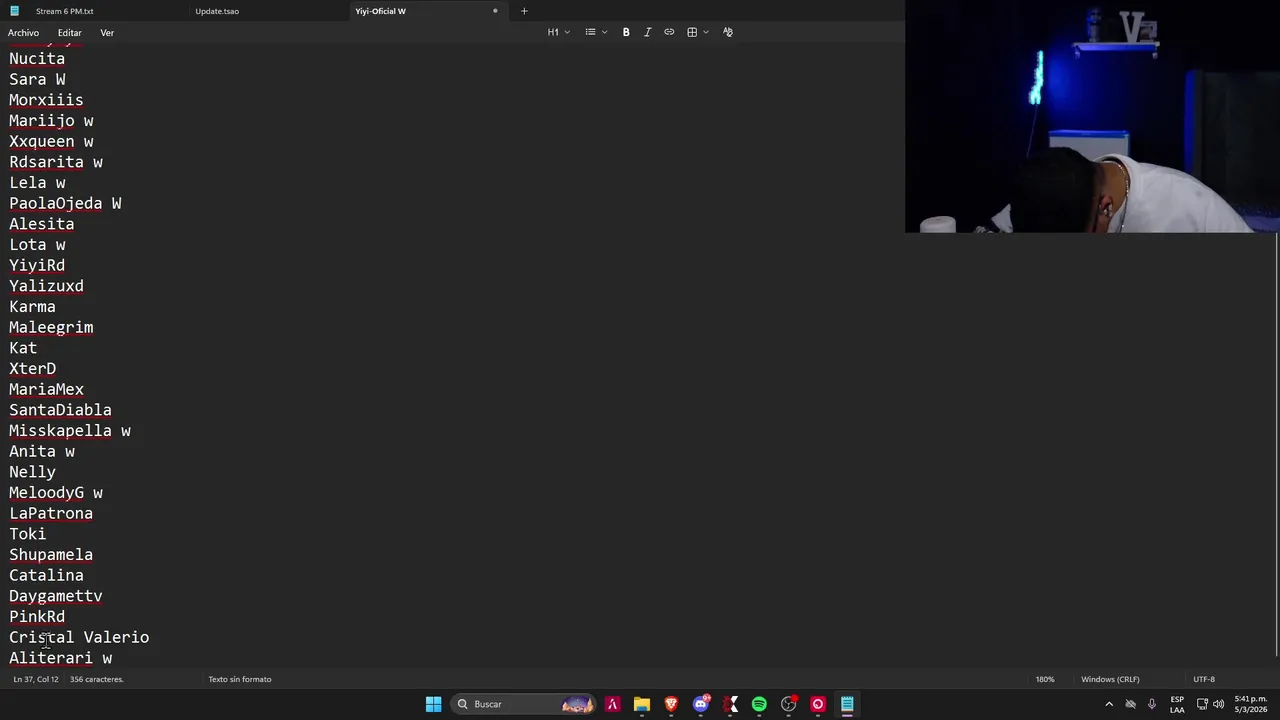Open the Ver menu
The height and width of the screenshot is (720, 1280).
pos(107,33)
